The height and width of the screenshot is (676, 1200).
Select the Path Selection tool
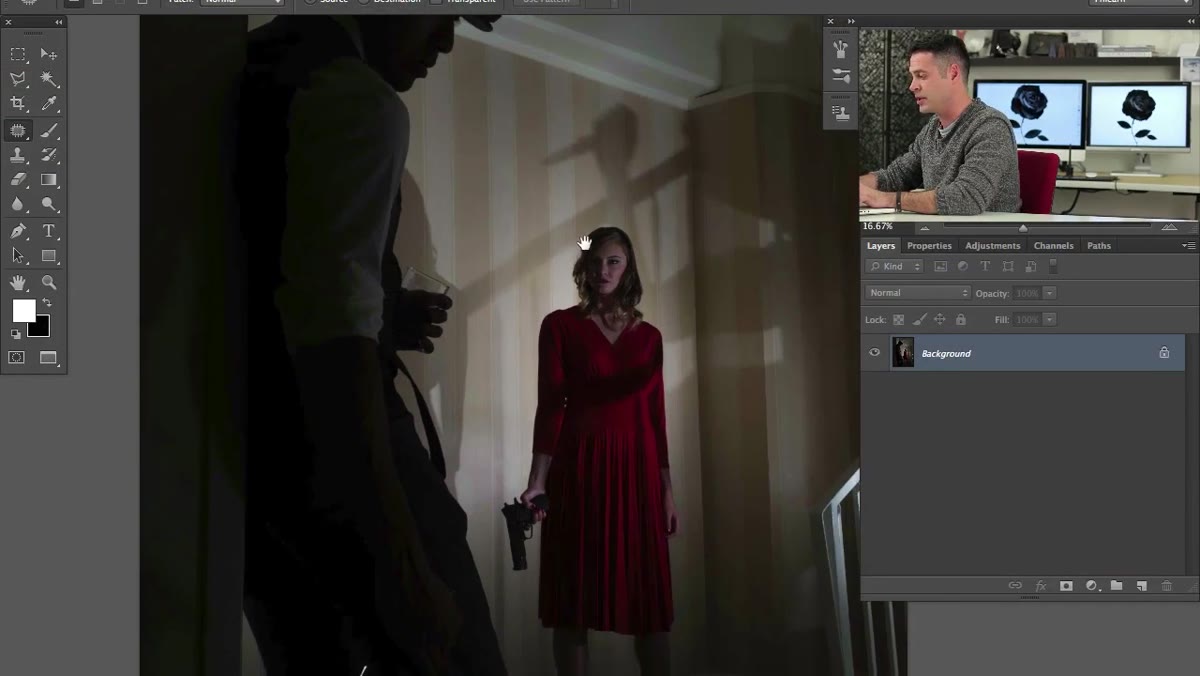click(x=18, y=256)
